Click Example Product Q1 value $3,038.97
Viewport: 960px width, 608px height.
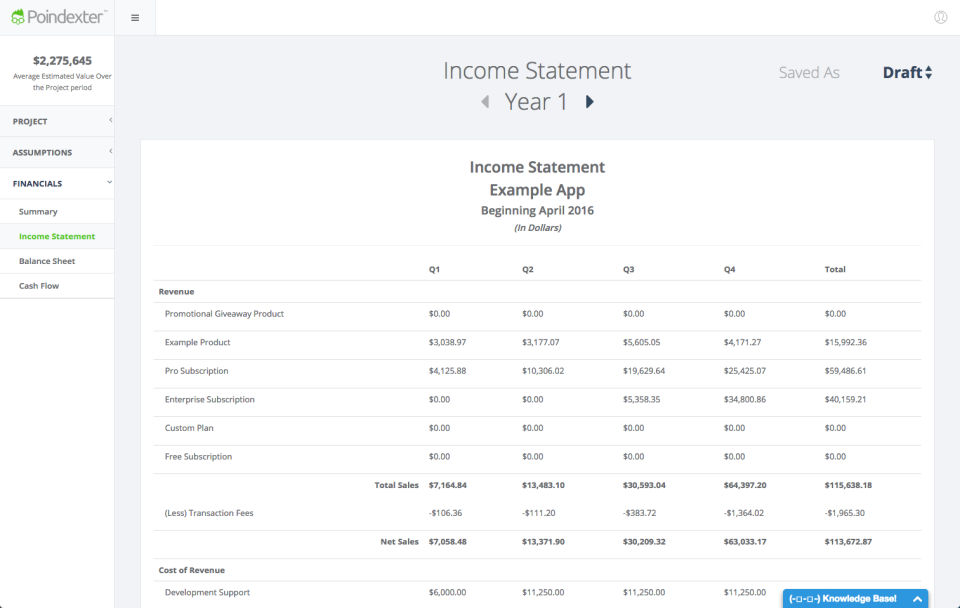click(447, 342)
